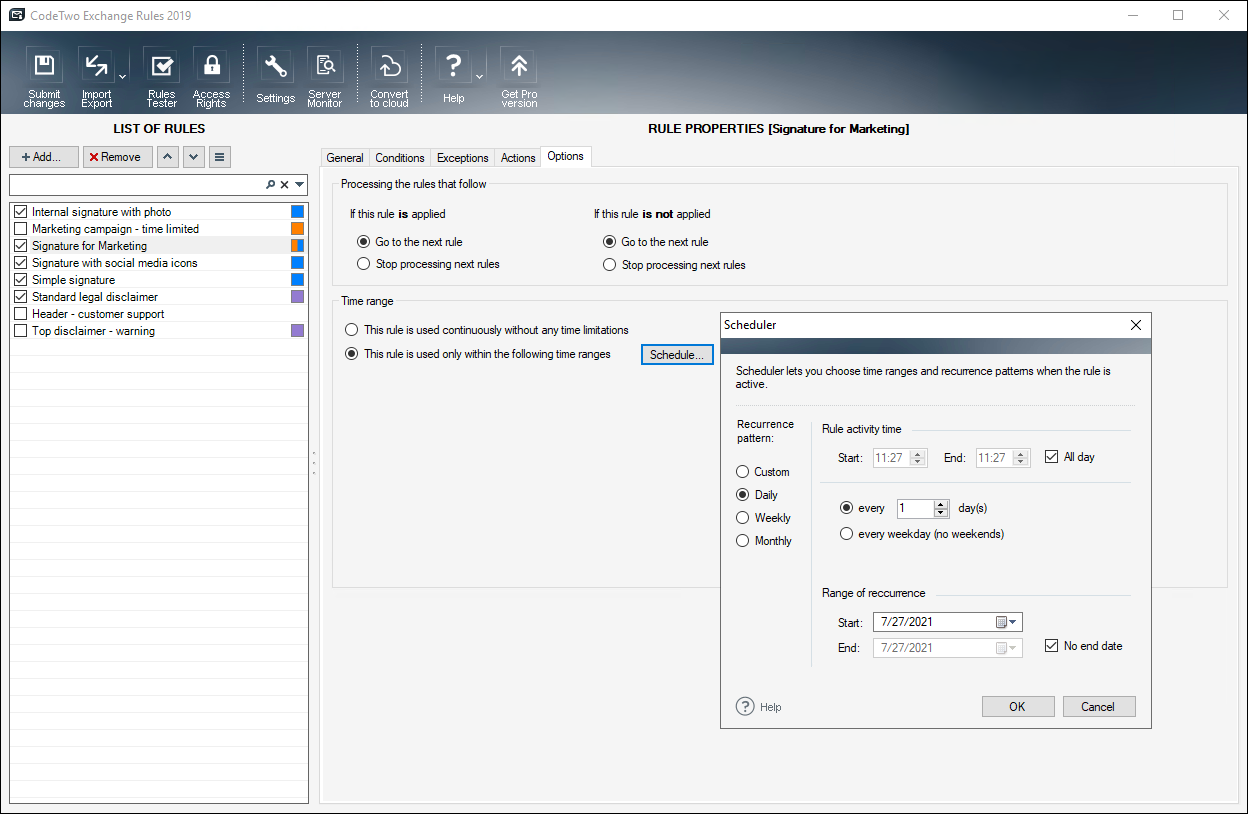The height and width of the screenshot is (814, 1248).
Task: Uncheck the Internal signature with photo rule
Action: coord(20,212)
